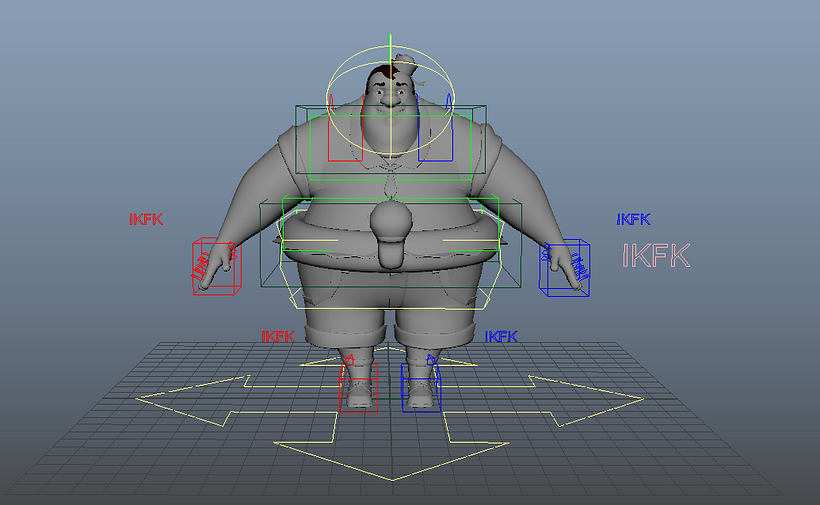Screen dimensions: 820x505
Task: Select the small red toe controller above the foot
Action: 349,359
